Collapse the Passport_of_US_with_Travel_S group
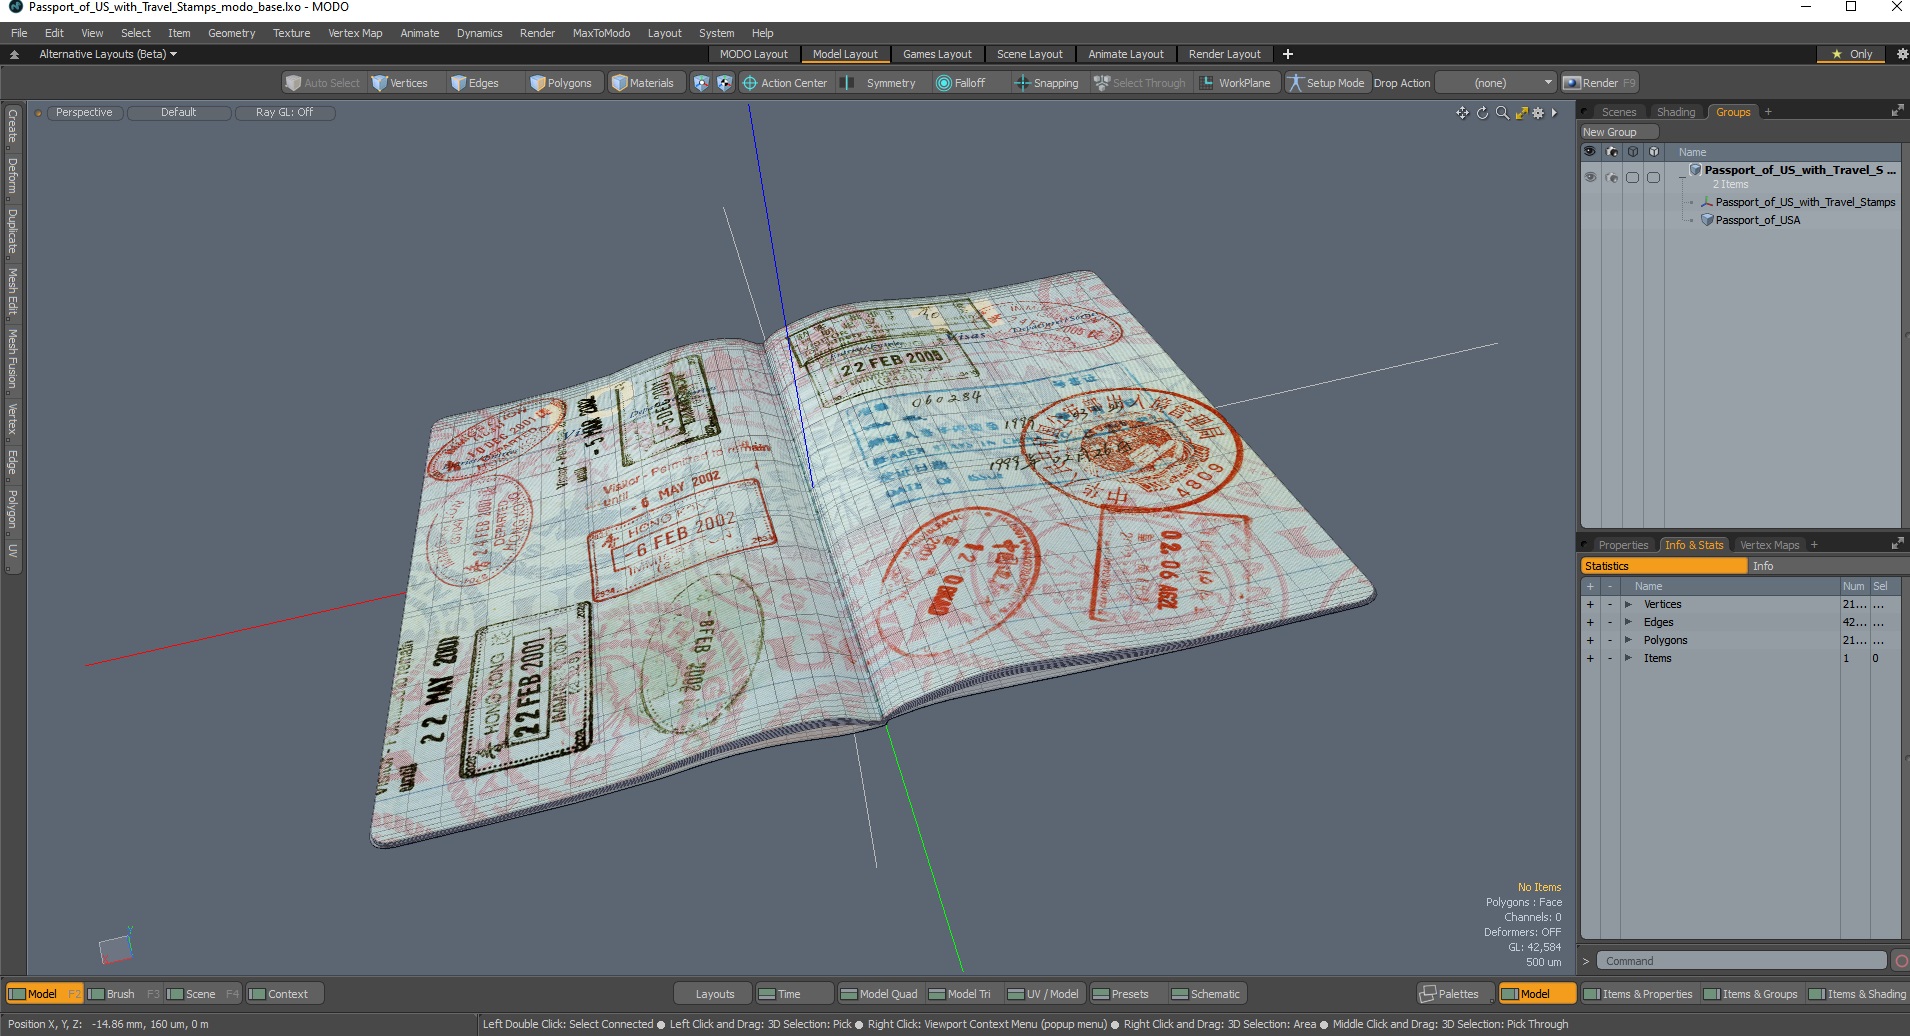 (1682, 177)
